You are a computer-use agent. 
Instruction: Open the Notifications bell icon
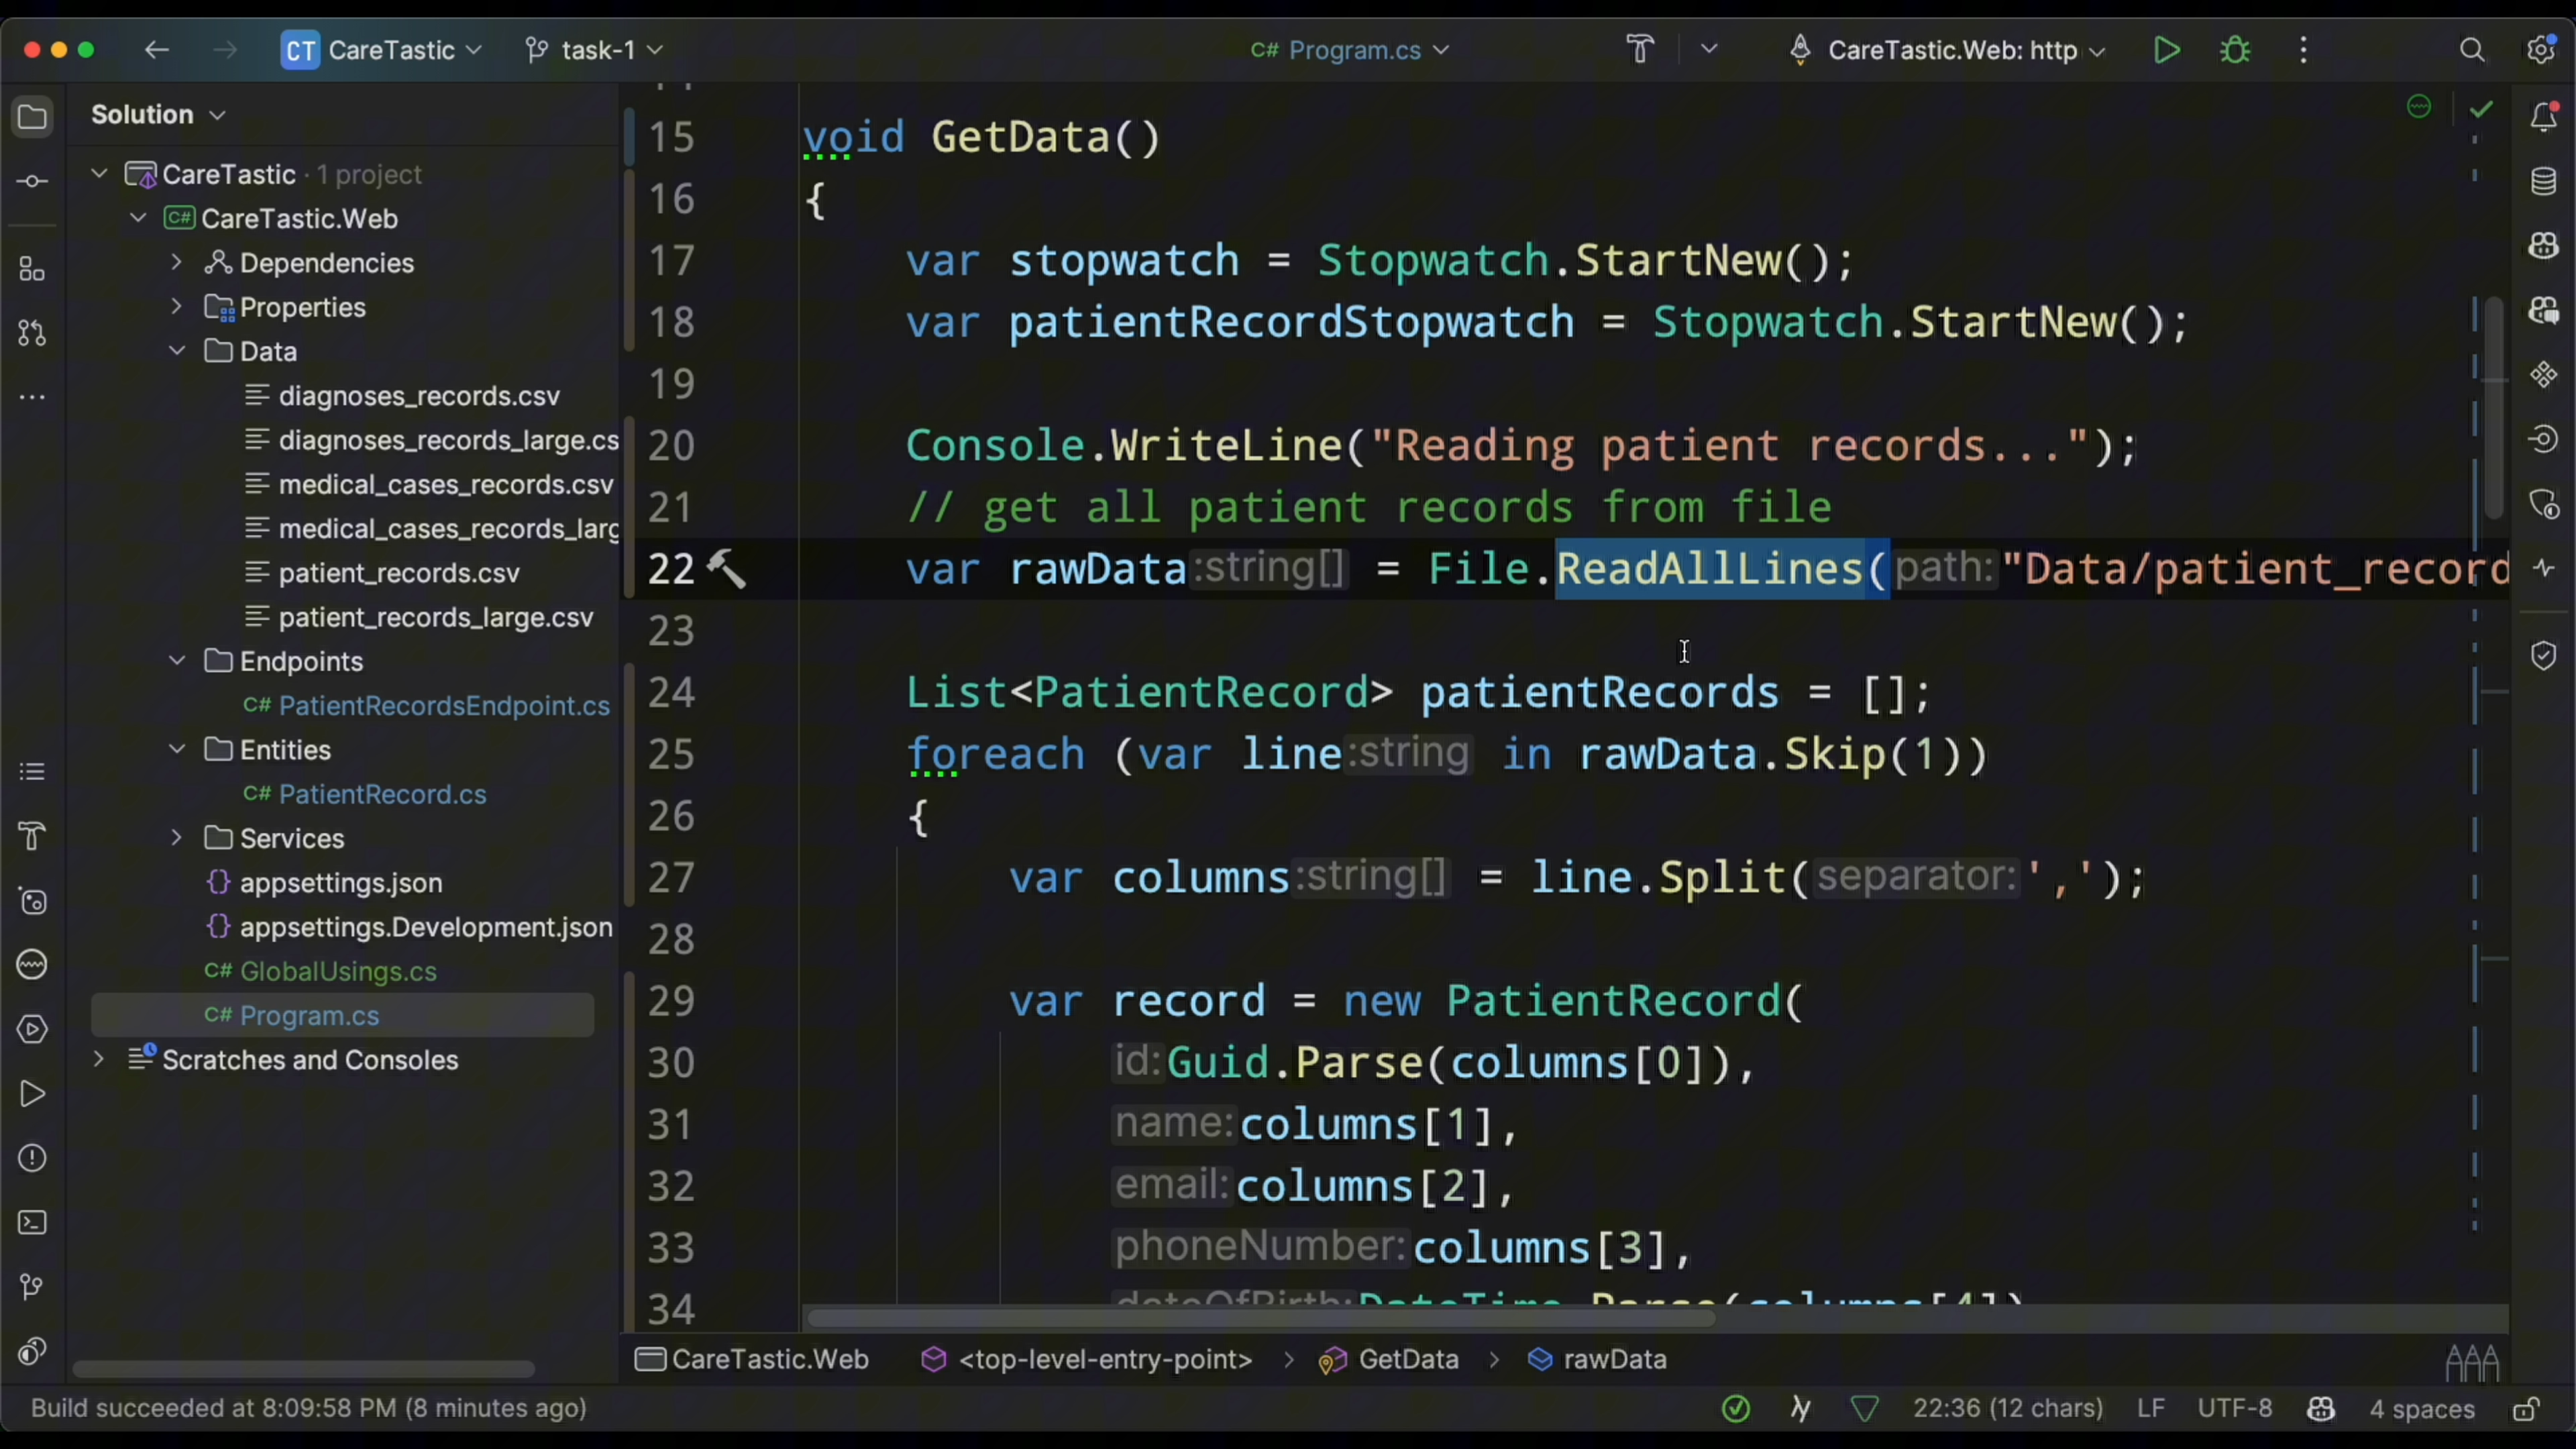point(2543,117)
